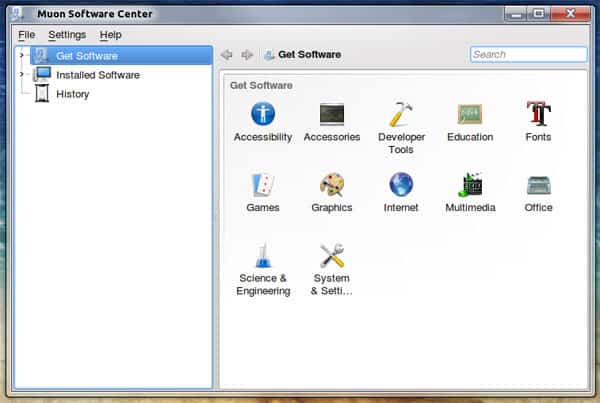Click the forward arrow navigation button
The height and width of the screenshot is (403, 600).
click(247, 55)
